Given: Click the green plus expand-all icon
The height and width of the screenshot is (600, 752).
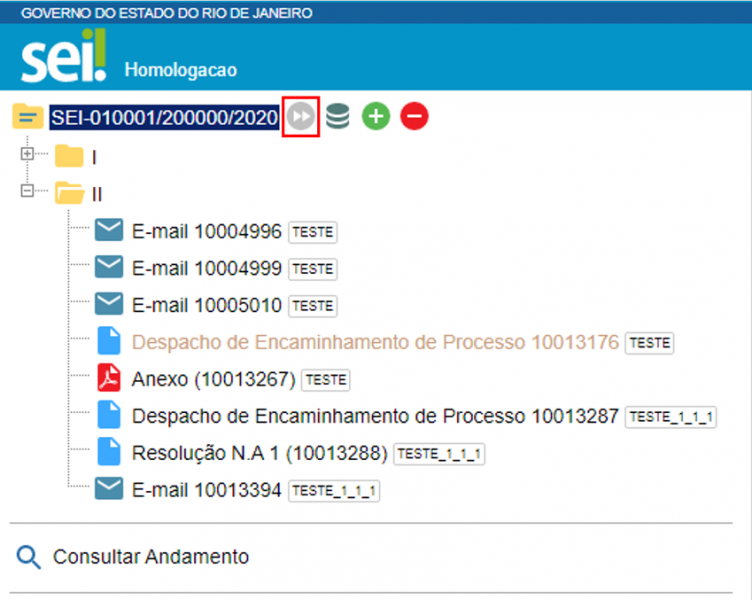Looking at the screenshot, I should [376, 117].
